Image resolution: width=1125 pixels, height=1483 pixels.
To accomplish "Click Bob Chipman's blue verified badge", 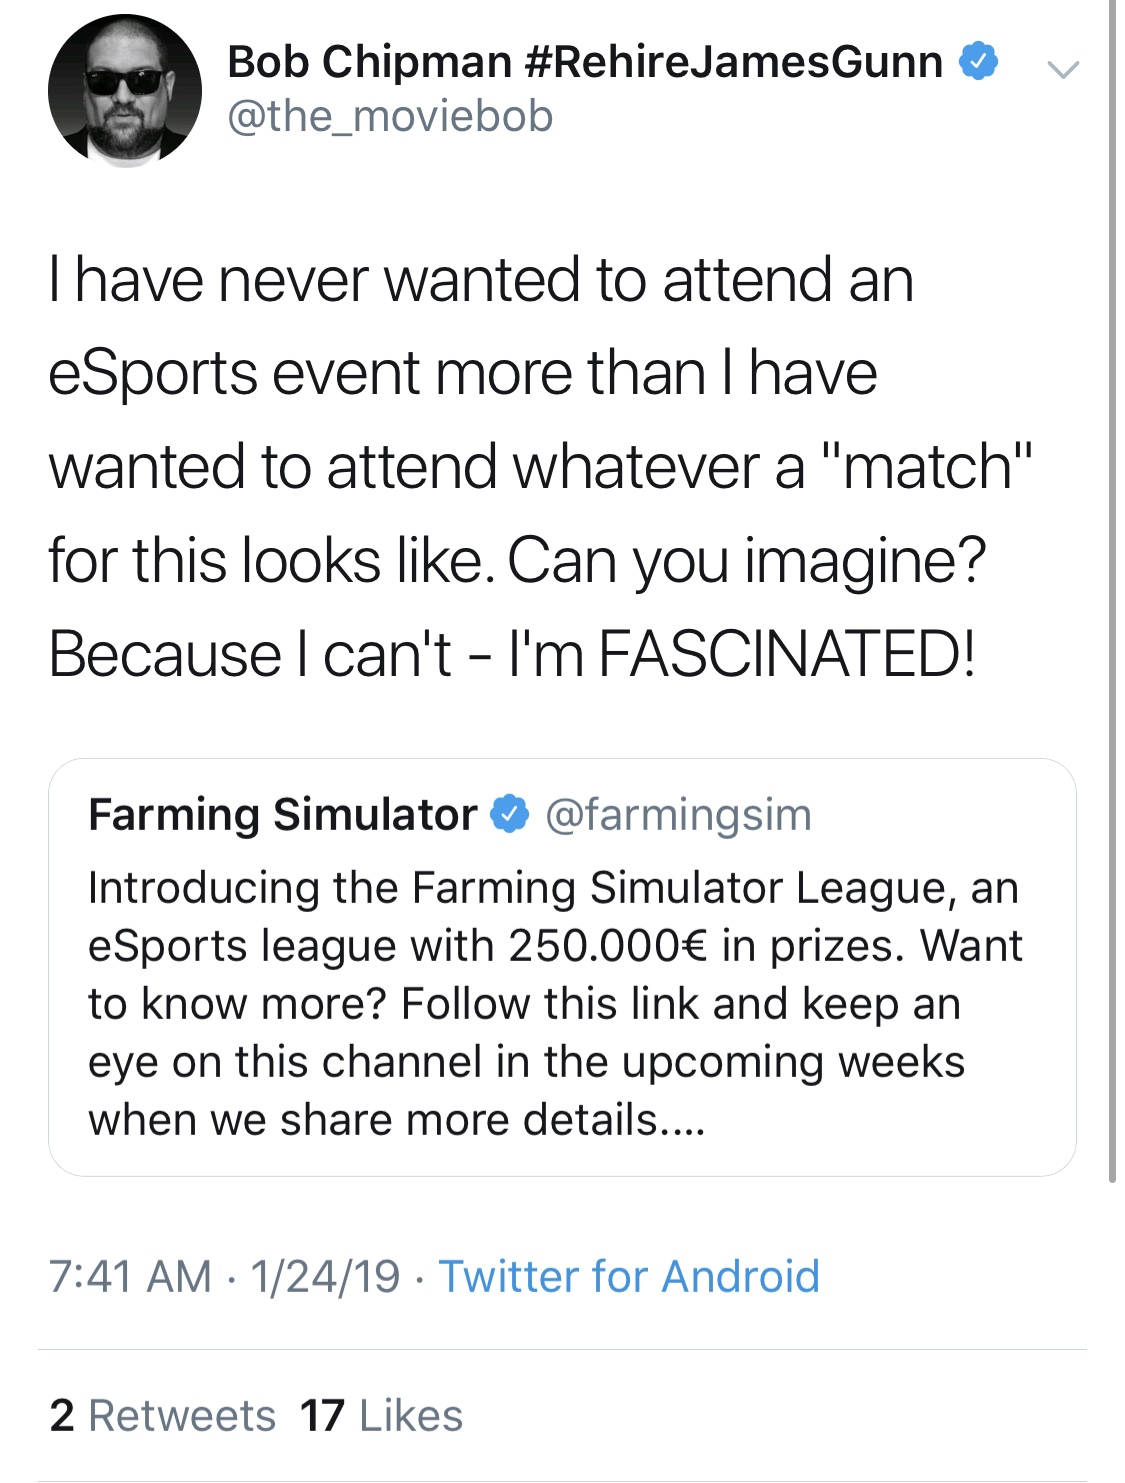I will click(978, 62).
